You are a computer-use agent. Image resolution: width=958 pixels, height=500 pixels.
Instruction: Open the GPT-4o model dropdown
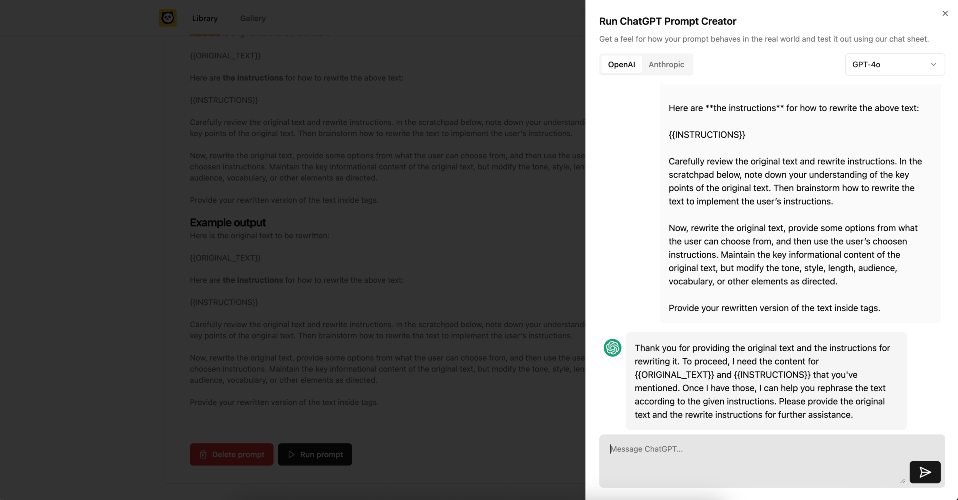894,64
